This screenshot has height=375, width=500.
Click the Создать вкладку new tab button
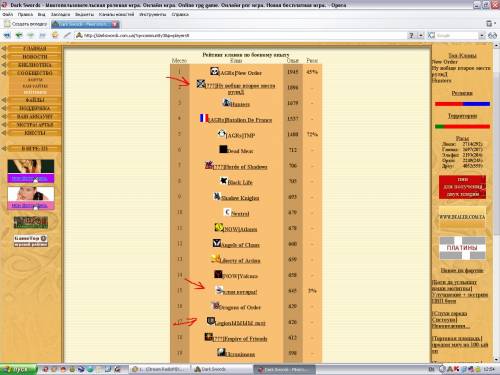point(26,24)
